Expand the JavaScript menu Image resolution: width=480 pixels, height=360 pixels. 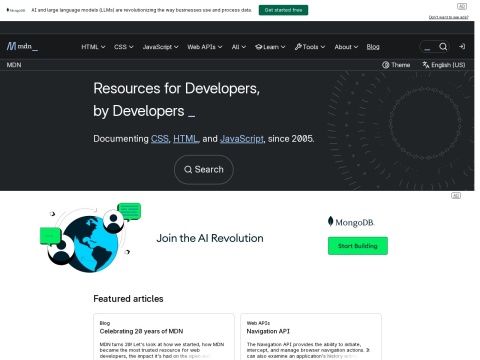[160, 47]
